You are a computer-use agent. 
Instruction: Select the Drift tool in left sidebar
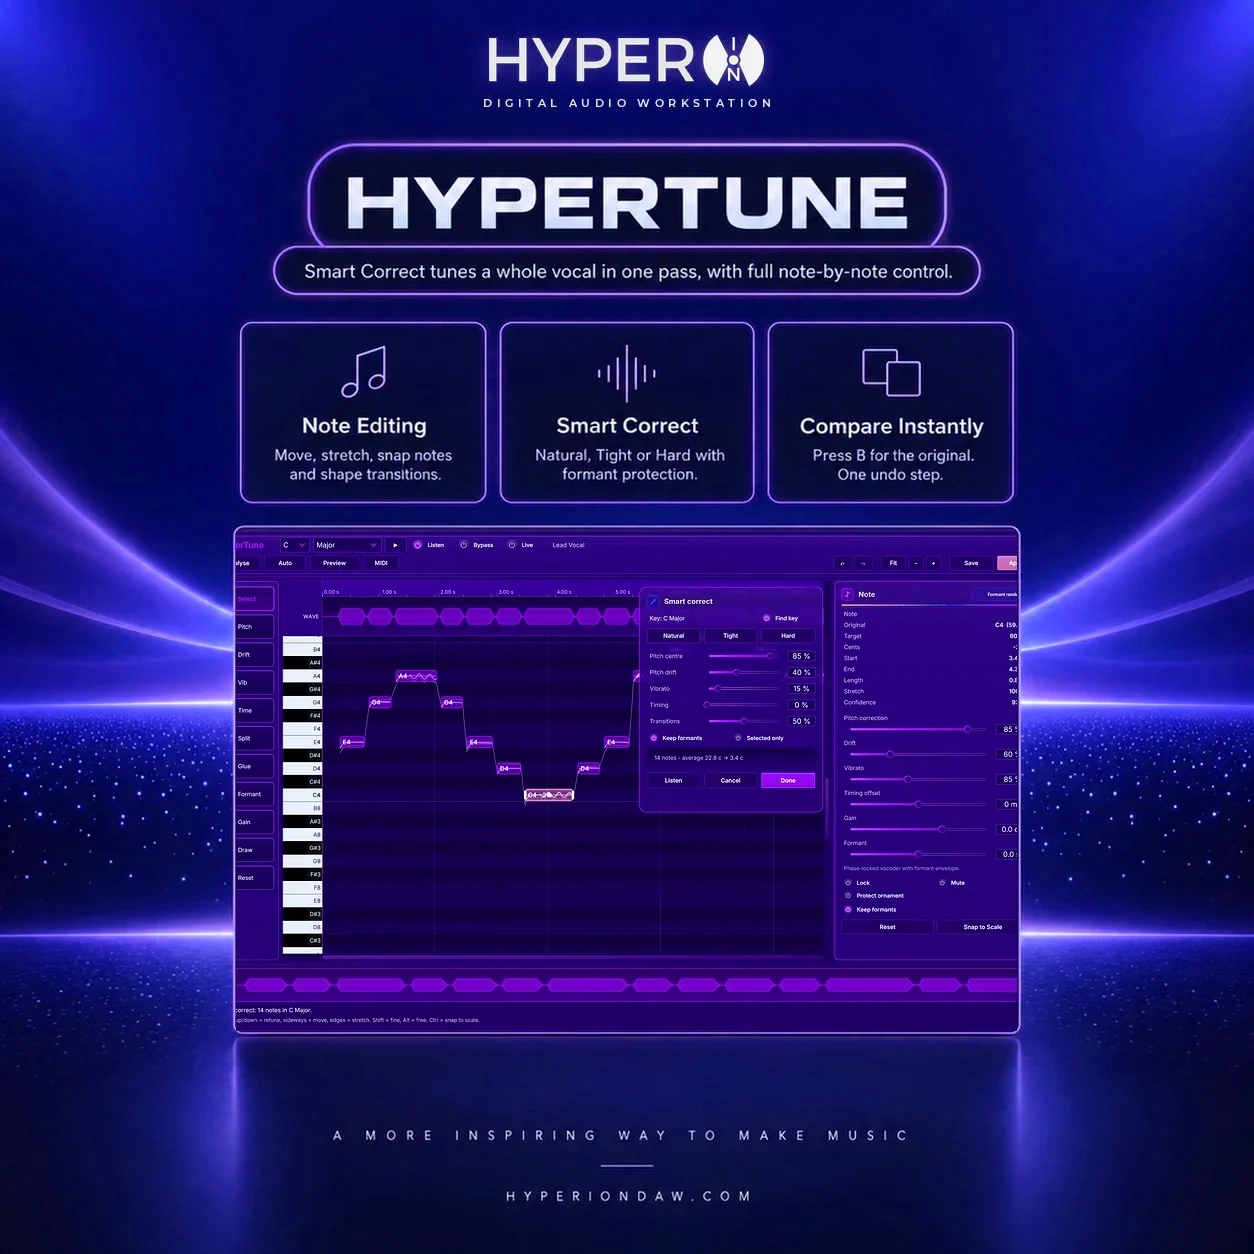tap(255, 655)
